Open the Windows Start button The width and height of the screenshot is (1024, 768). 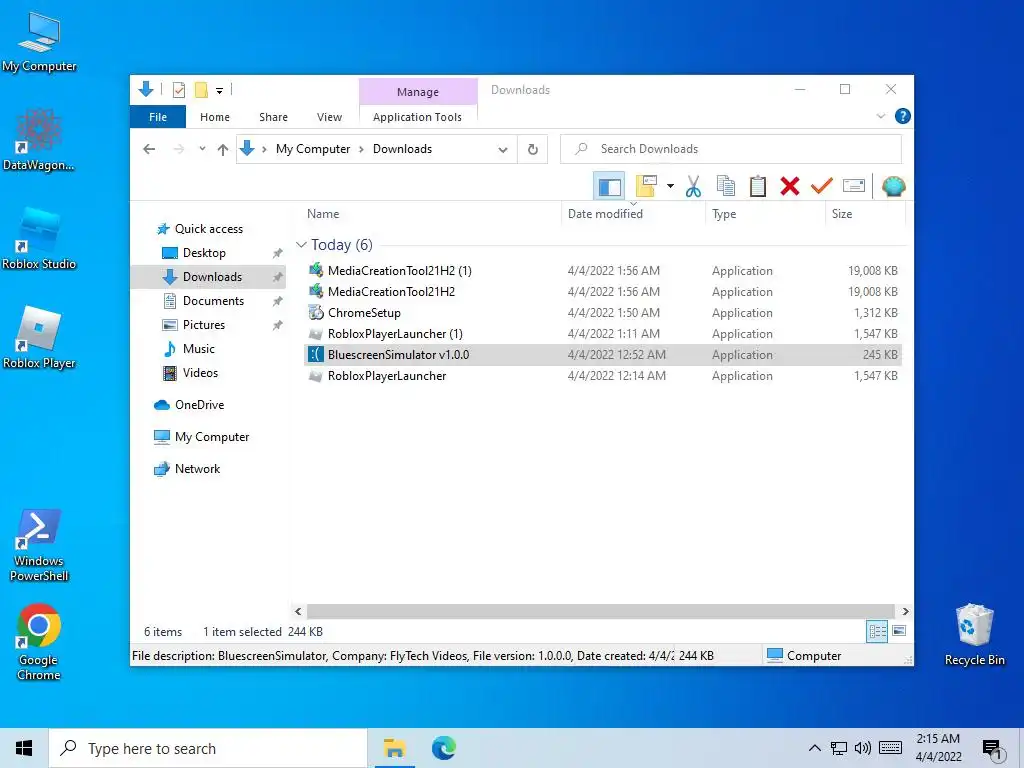[x=24, y=748]
